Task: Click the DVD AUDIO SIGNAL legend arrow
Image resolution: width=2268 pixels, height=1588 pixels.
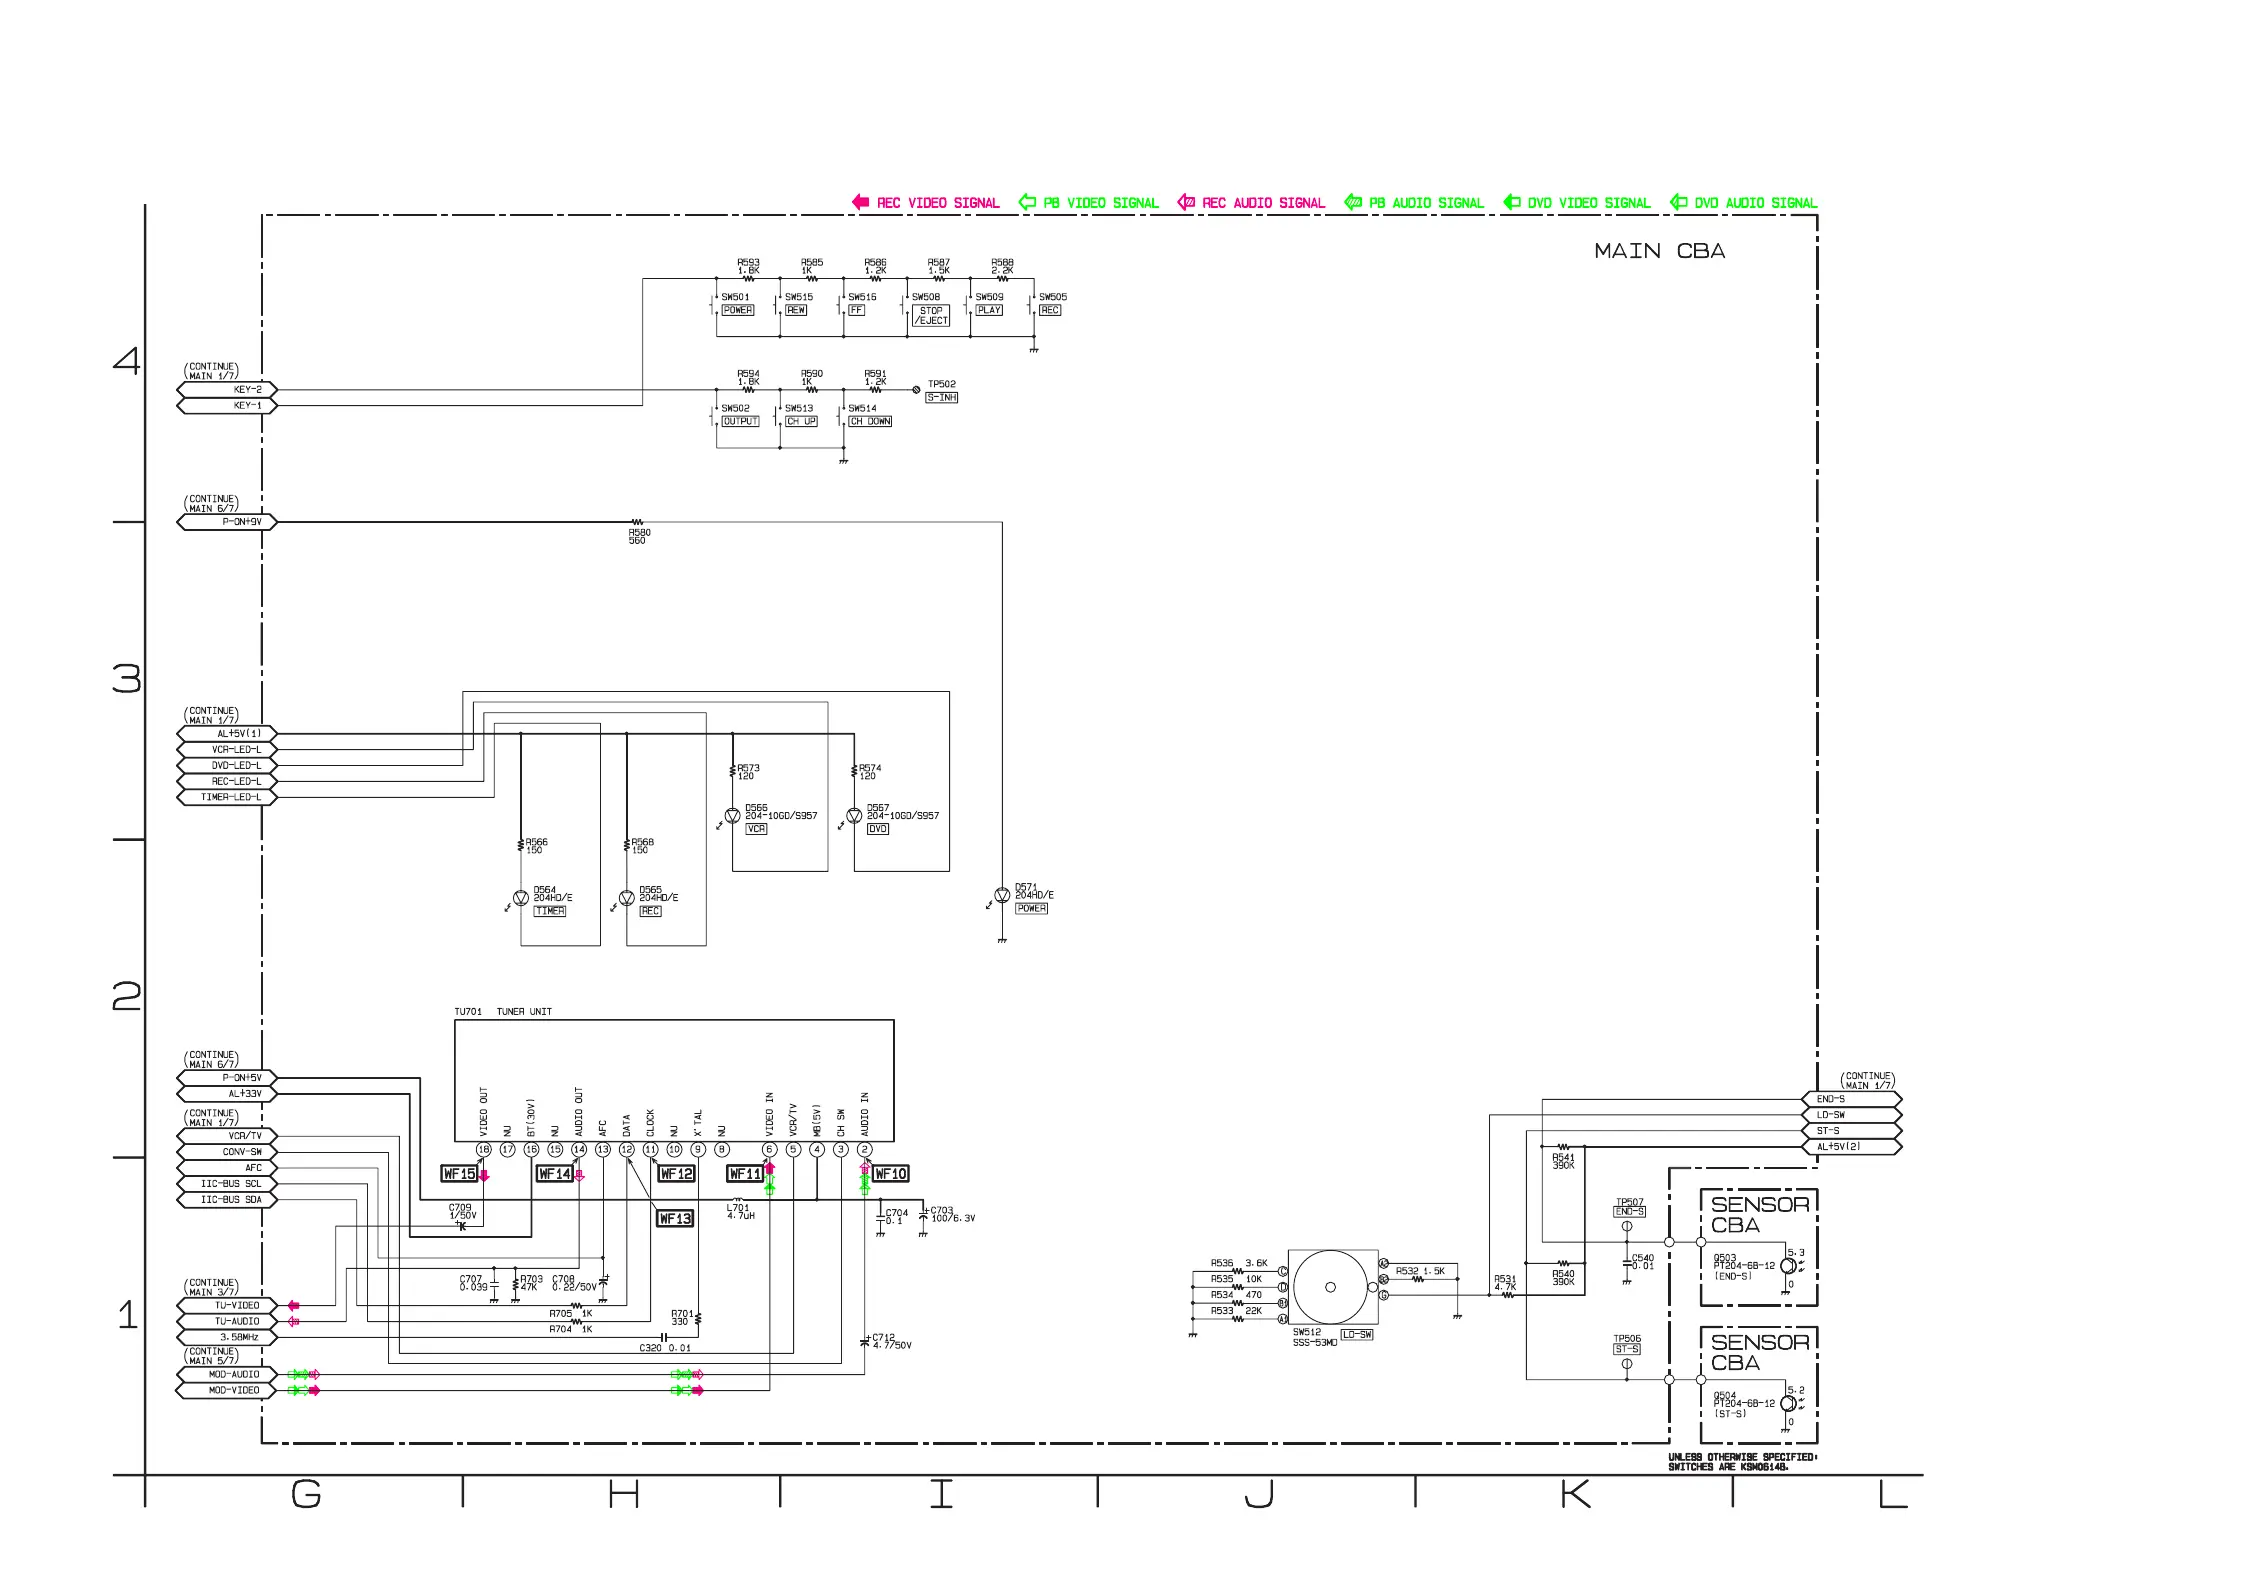Action: pos(1679,202)
